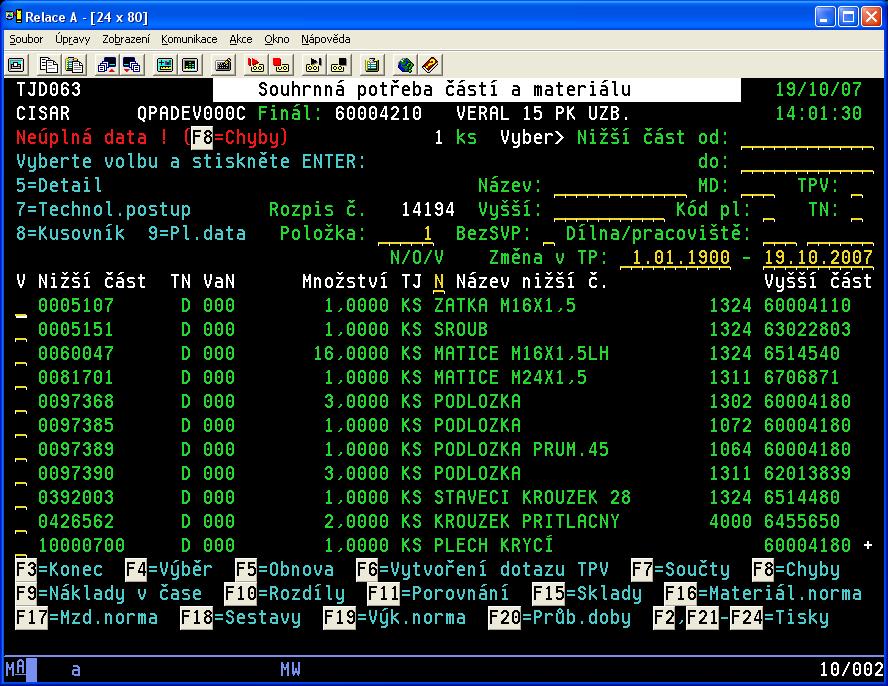
Task: Click the black Play Macro icon
Action: pos(314,65)
